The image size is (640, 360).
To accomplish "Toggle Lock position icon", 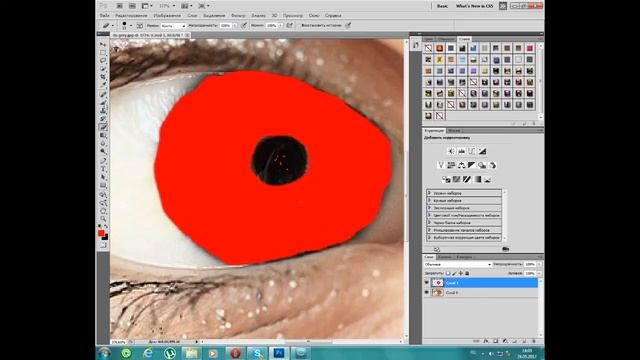I will point(461,273).
